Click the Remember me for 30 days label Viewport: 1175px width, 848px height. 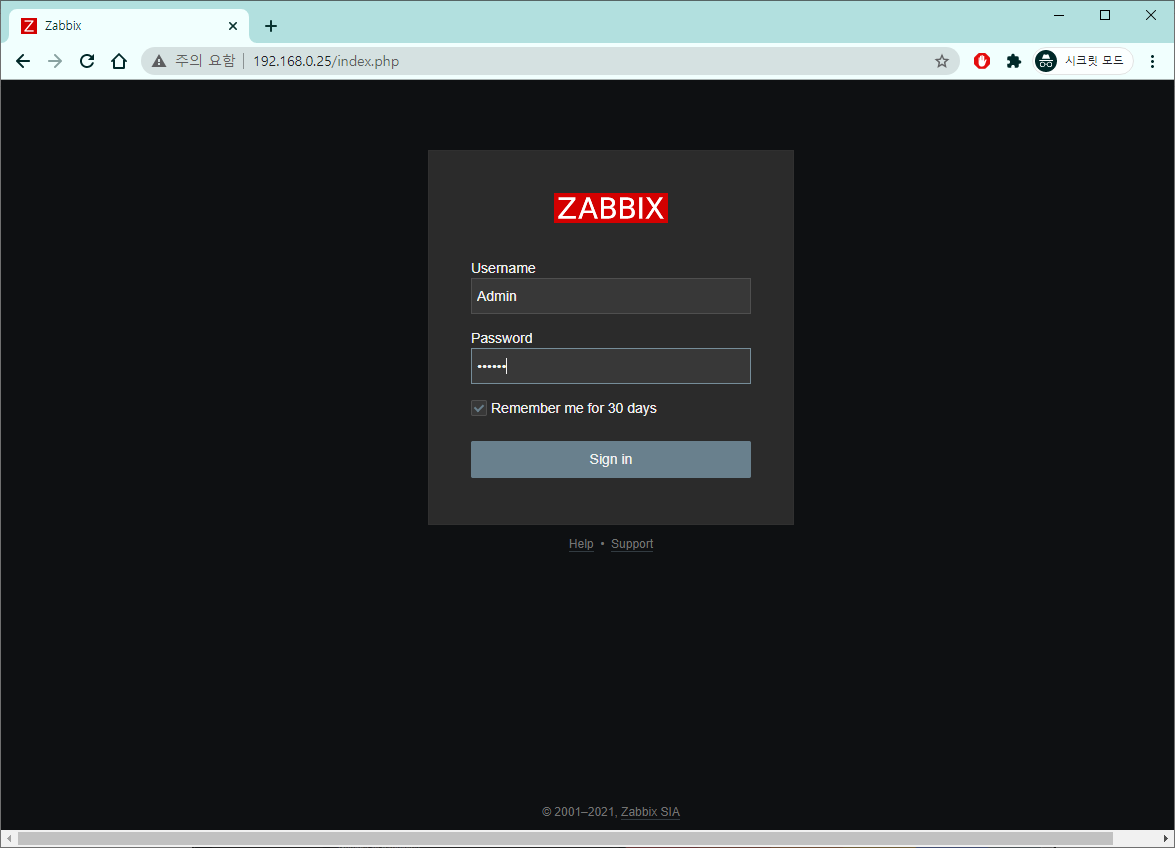[573, 408]
